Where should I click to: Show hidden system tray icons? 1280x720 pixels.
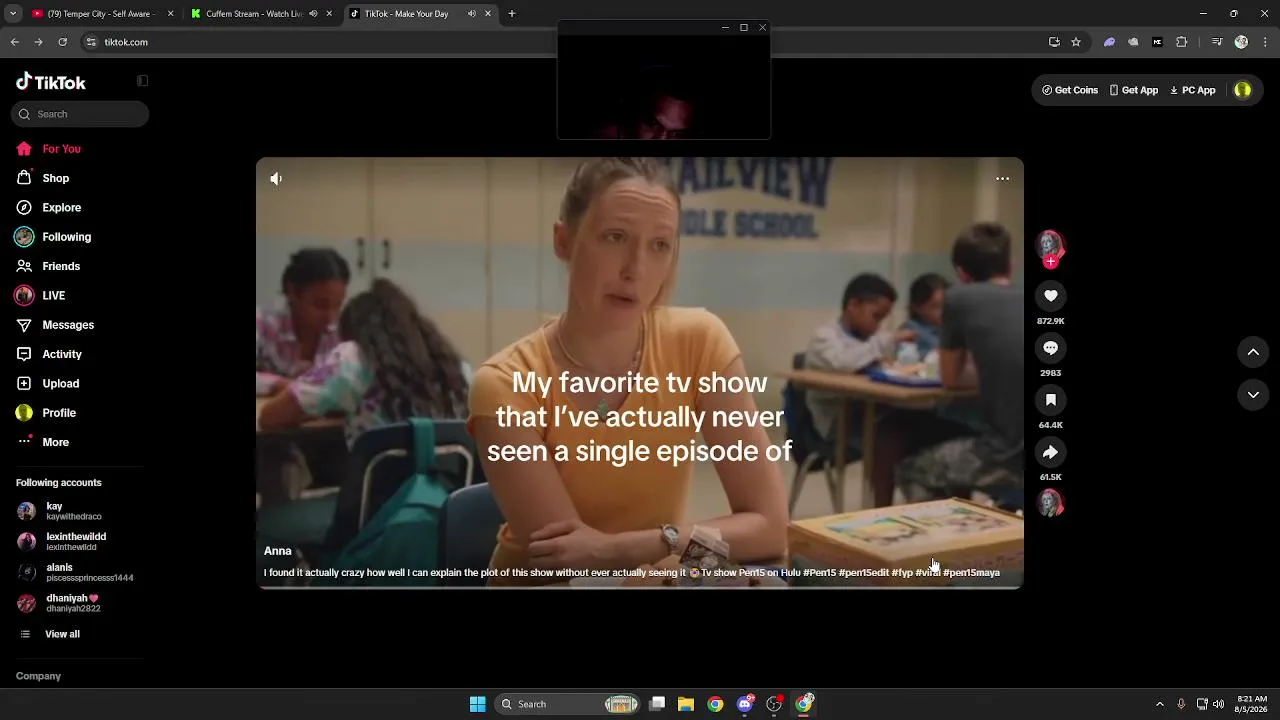[x=1160, y=704]
